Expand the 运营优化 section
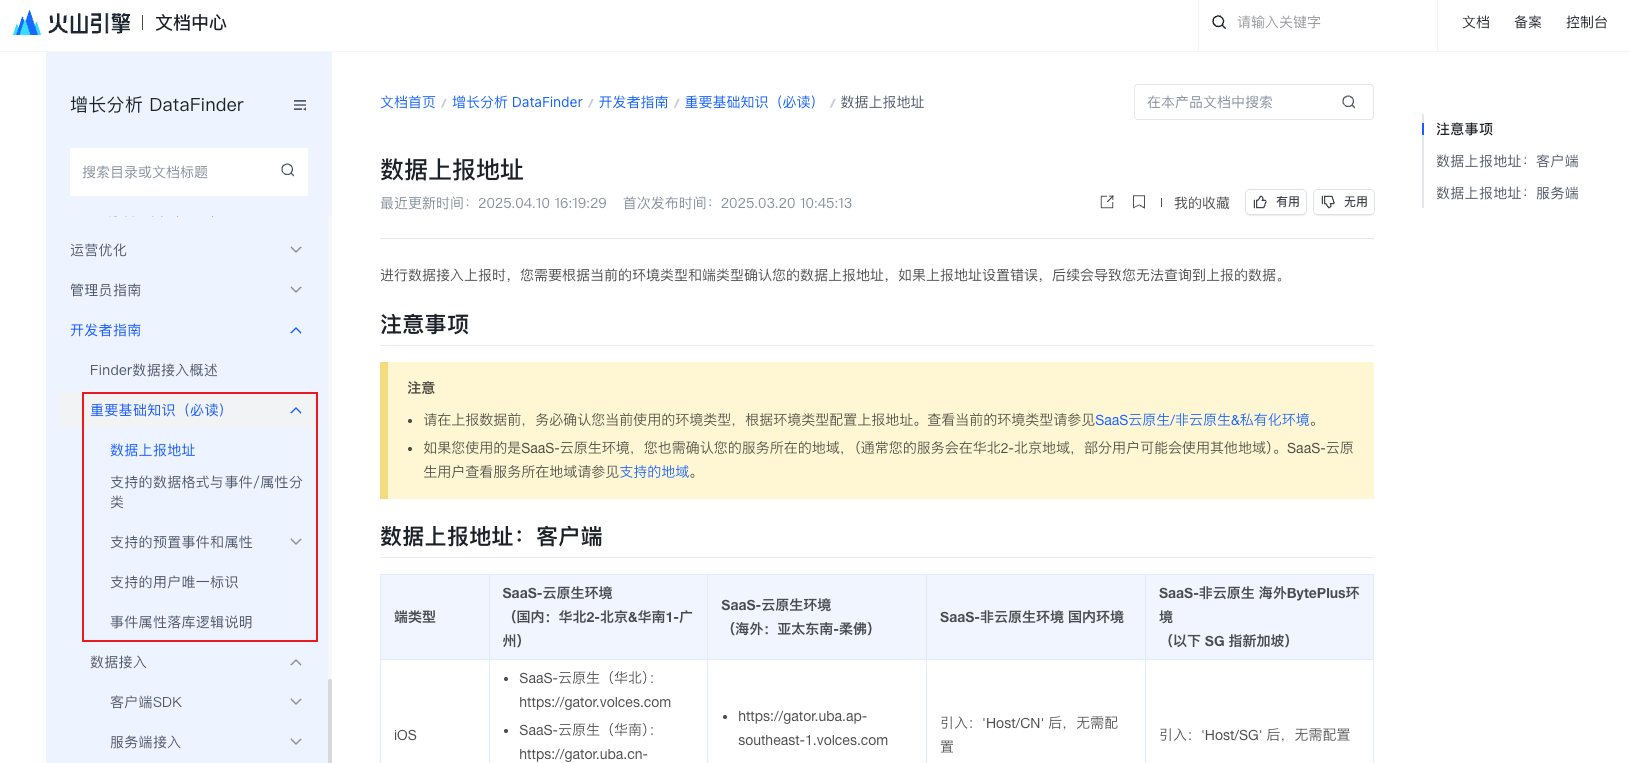 [x=296, y=250]
